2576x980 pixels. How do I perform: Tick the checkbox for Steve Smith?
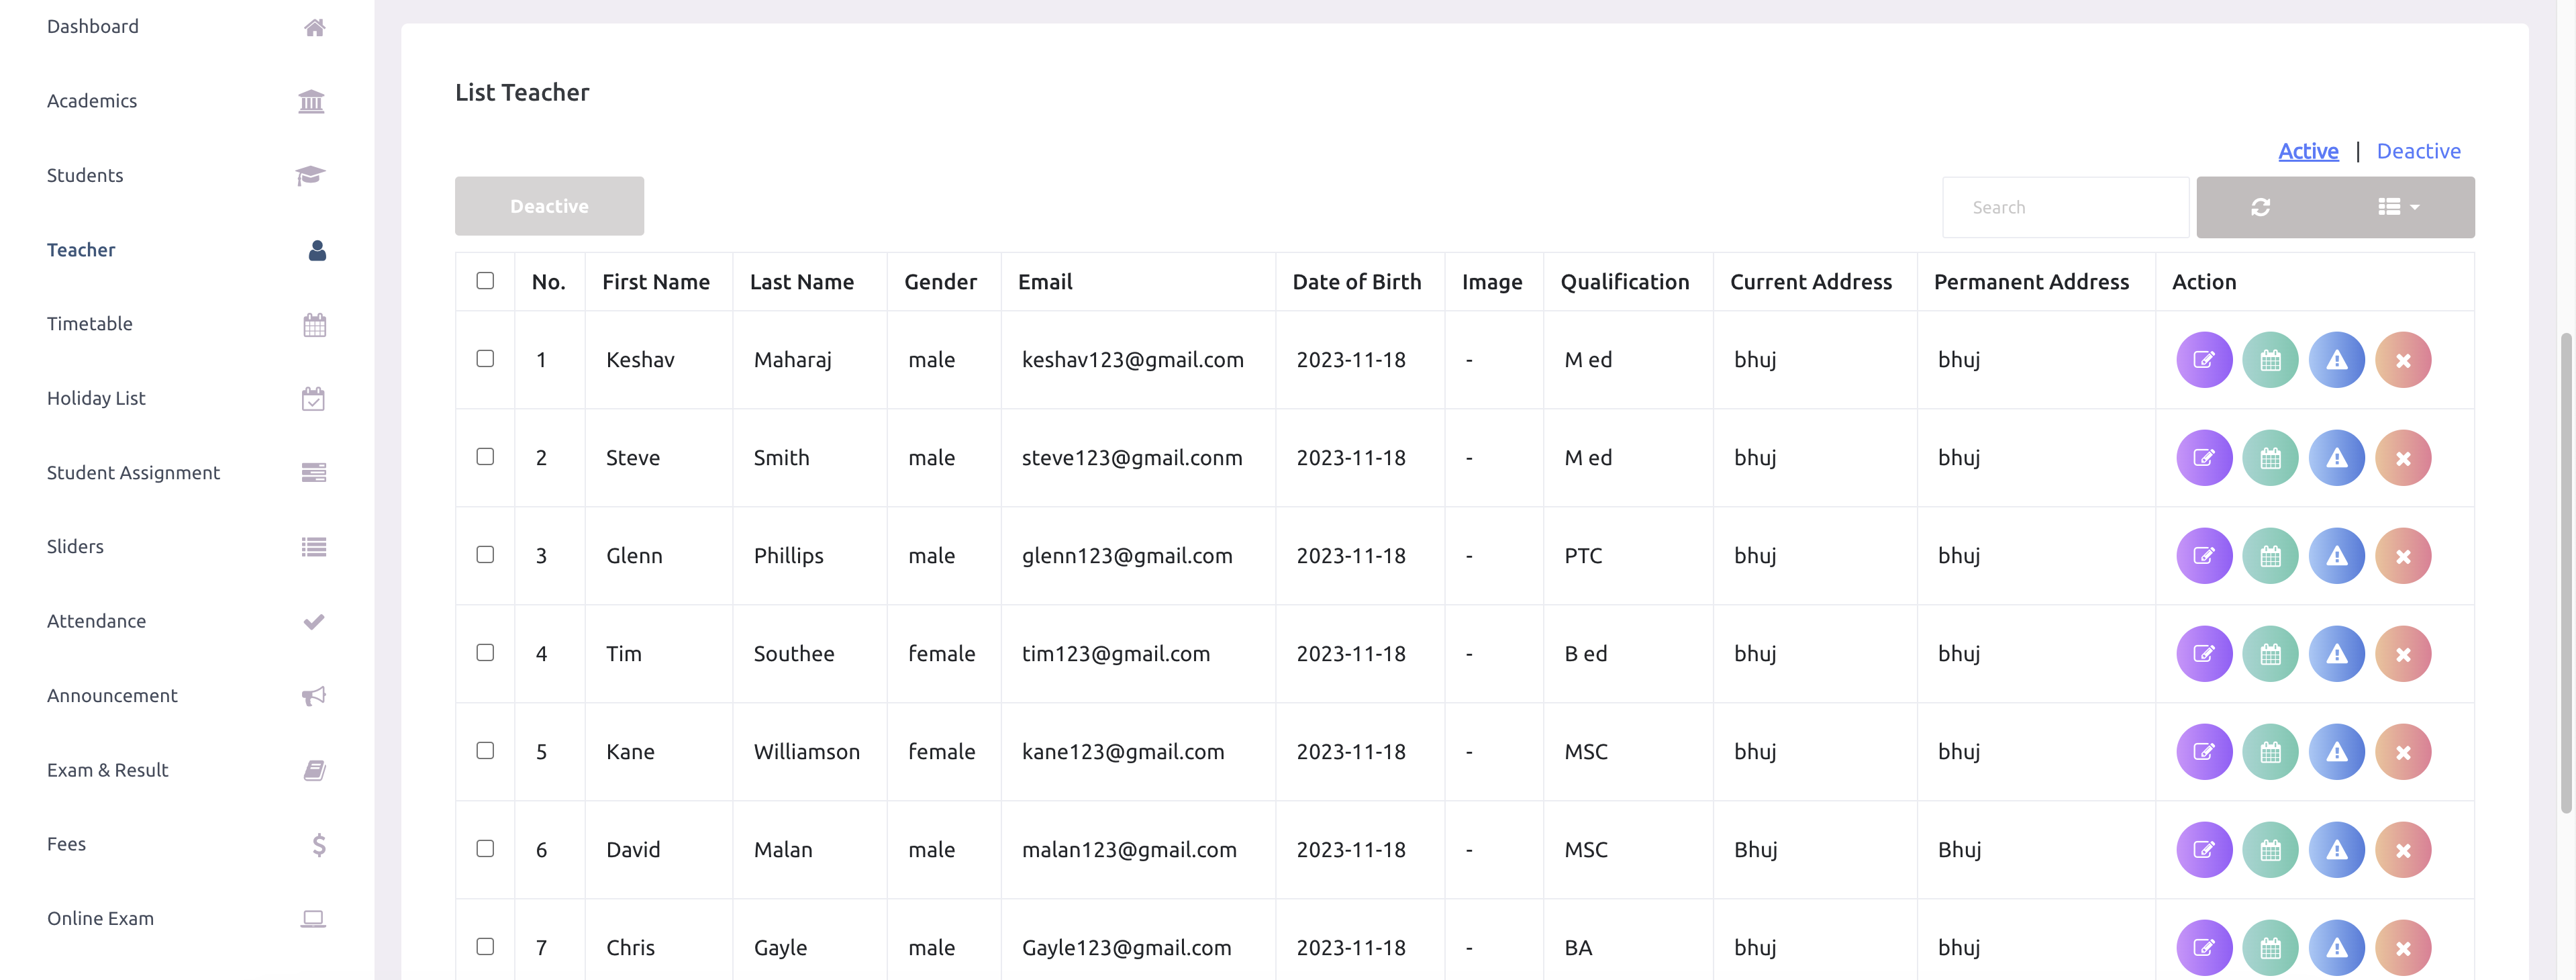tap(485, 457)
